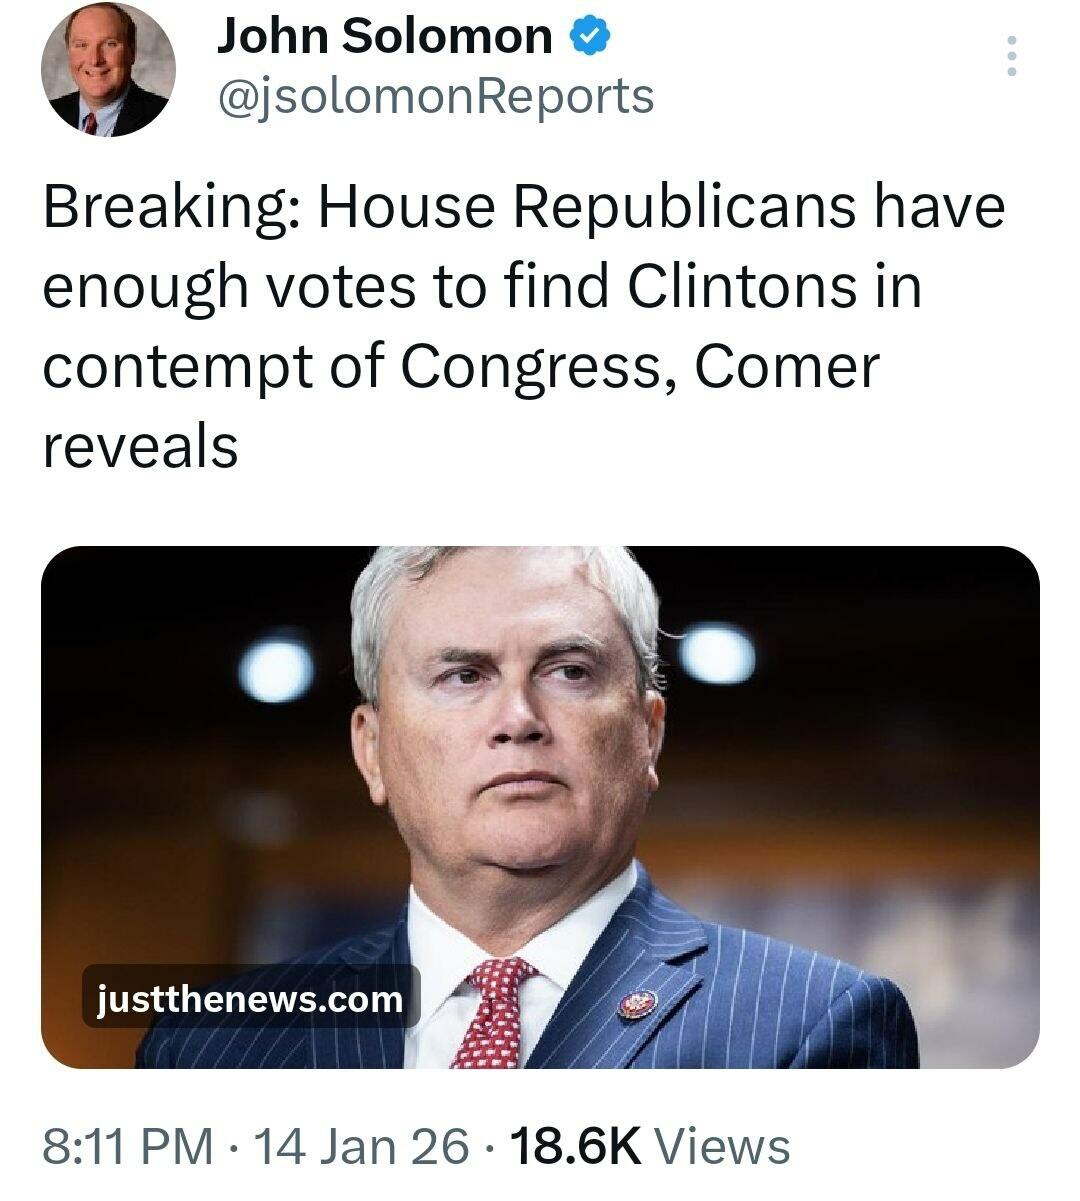Click the word "Clintons" in the tweet

(742, 287)
